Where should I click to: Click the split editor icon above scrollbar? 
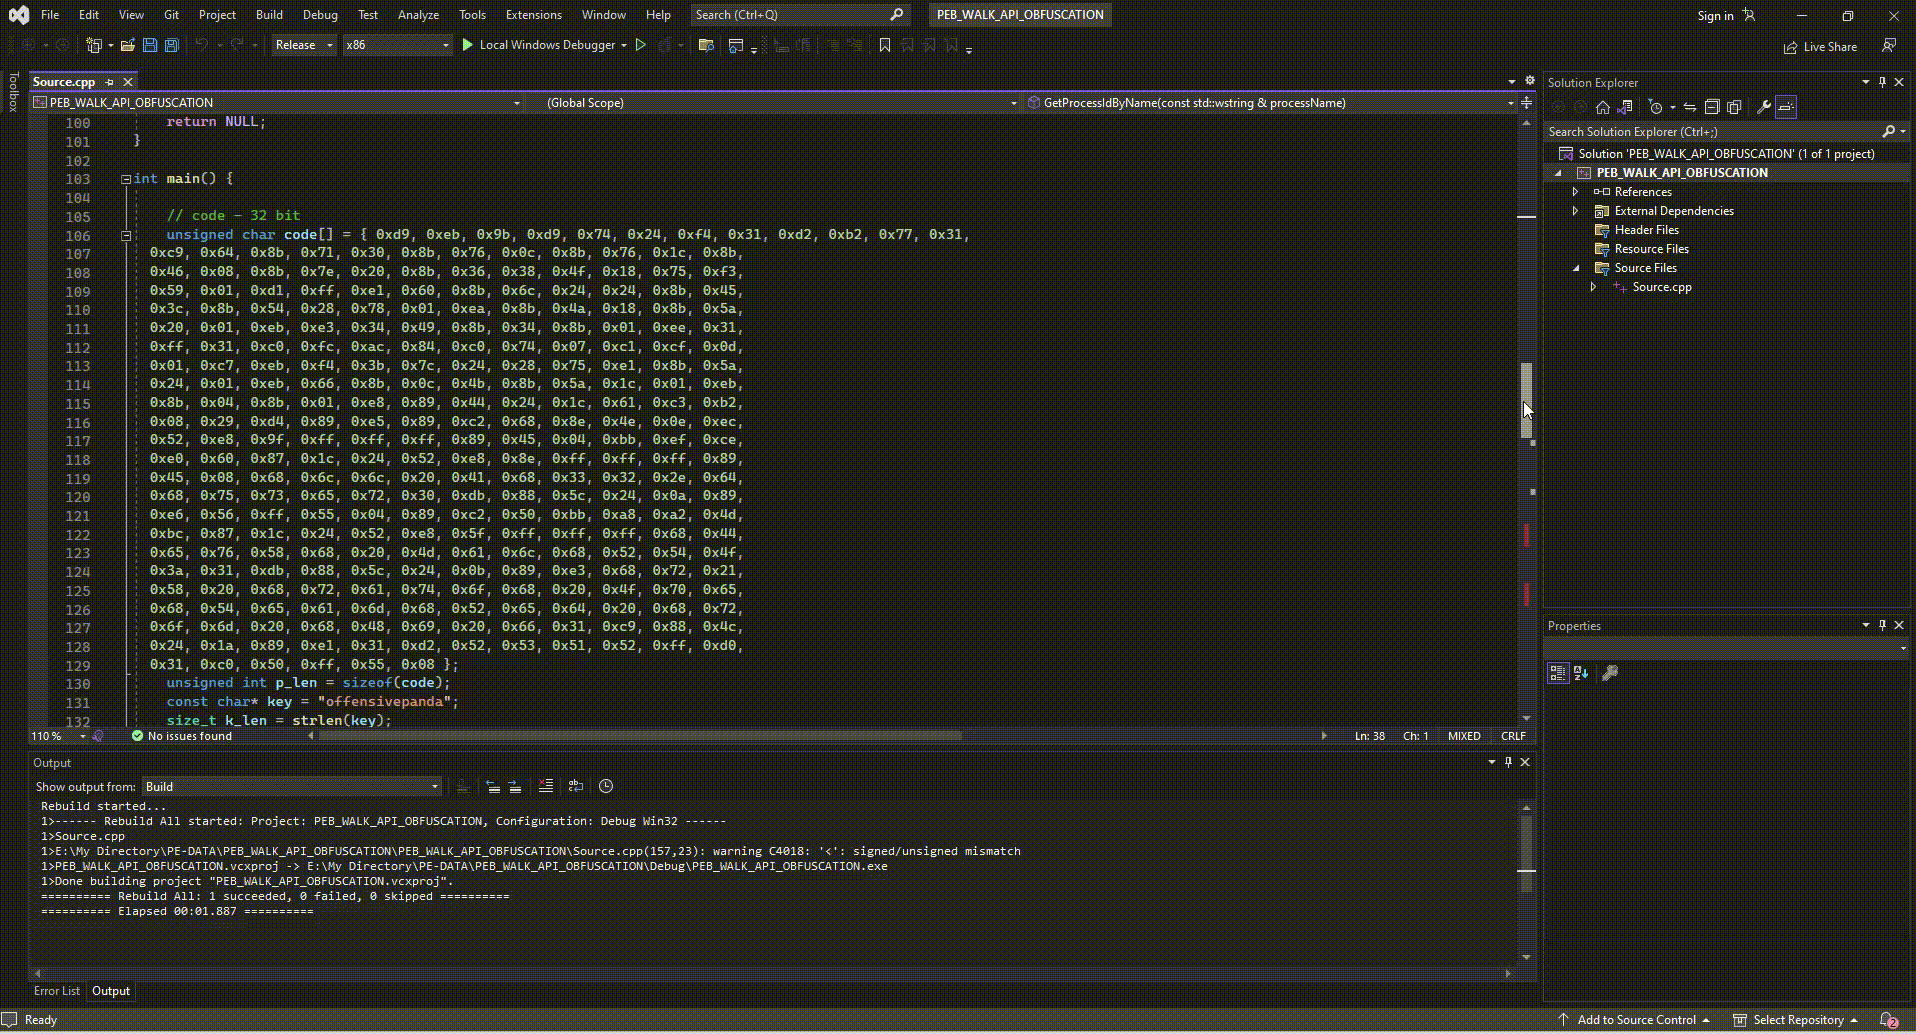[x=1527, y=103]
